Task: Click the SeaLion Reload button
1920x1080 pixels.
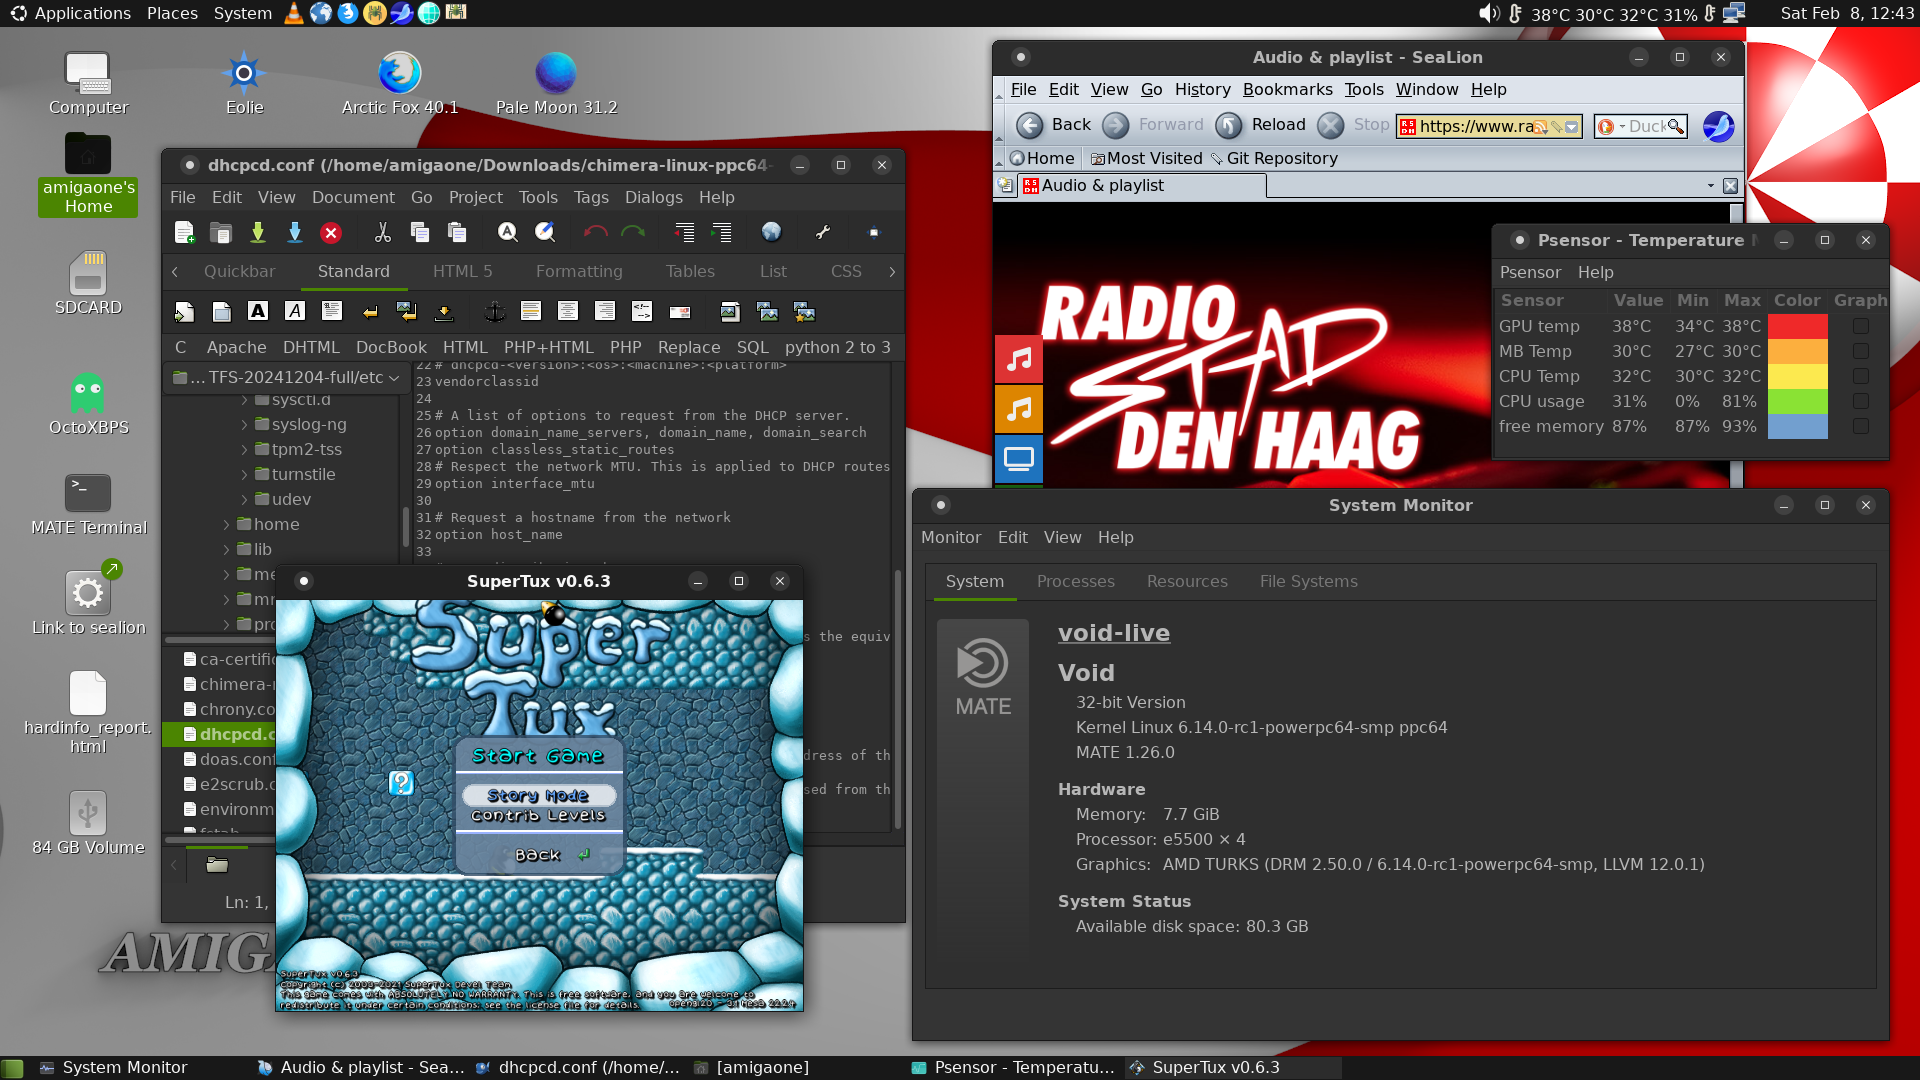Action: coord(1261,125)
